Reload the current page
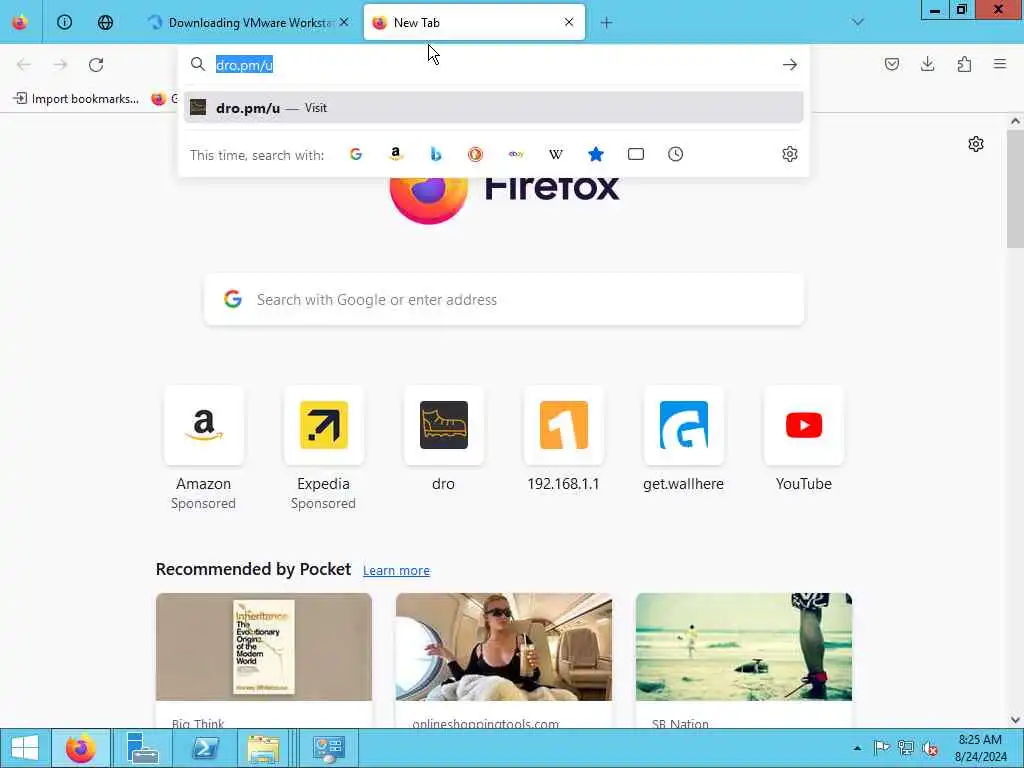1024x768 pixels. point(96,65)
